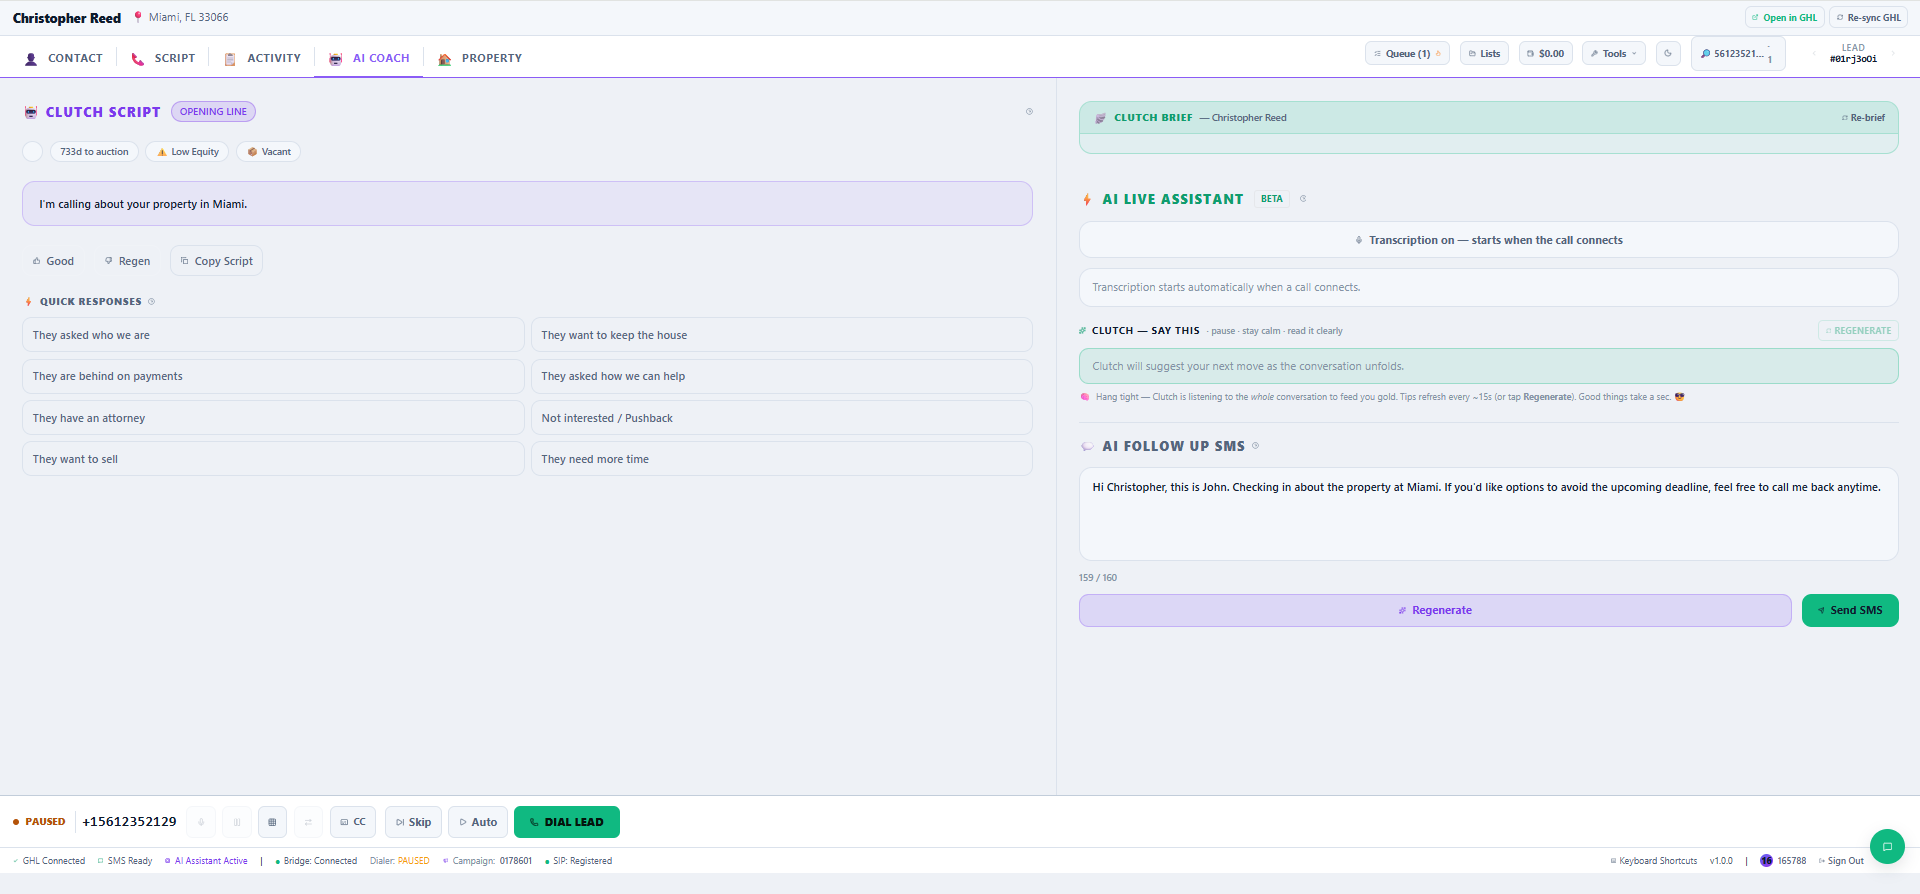1920x894 pixels.
Task: Click the PAUSED status indicator
Action: [x=39, y=822]
